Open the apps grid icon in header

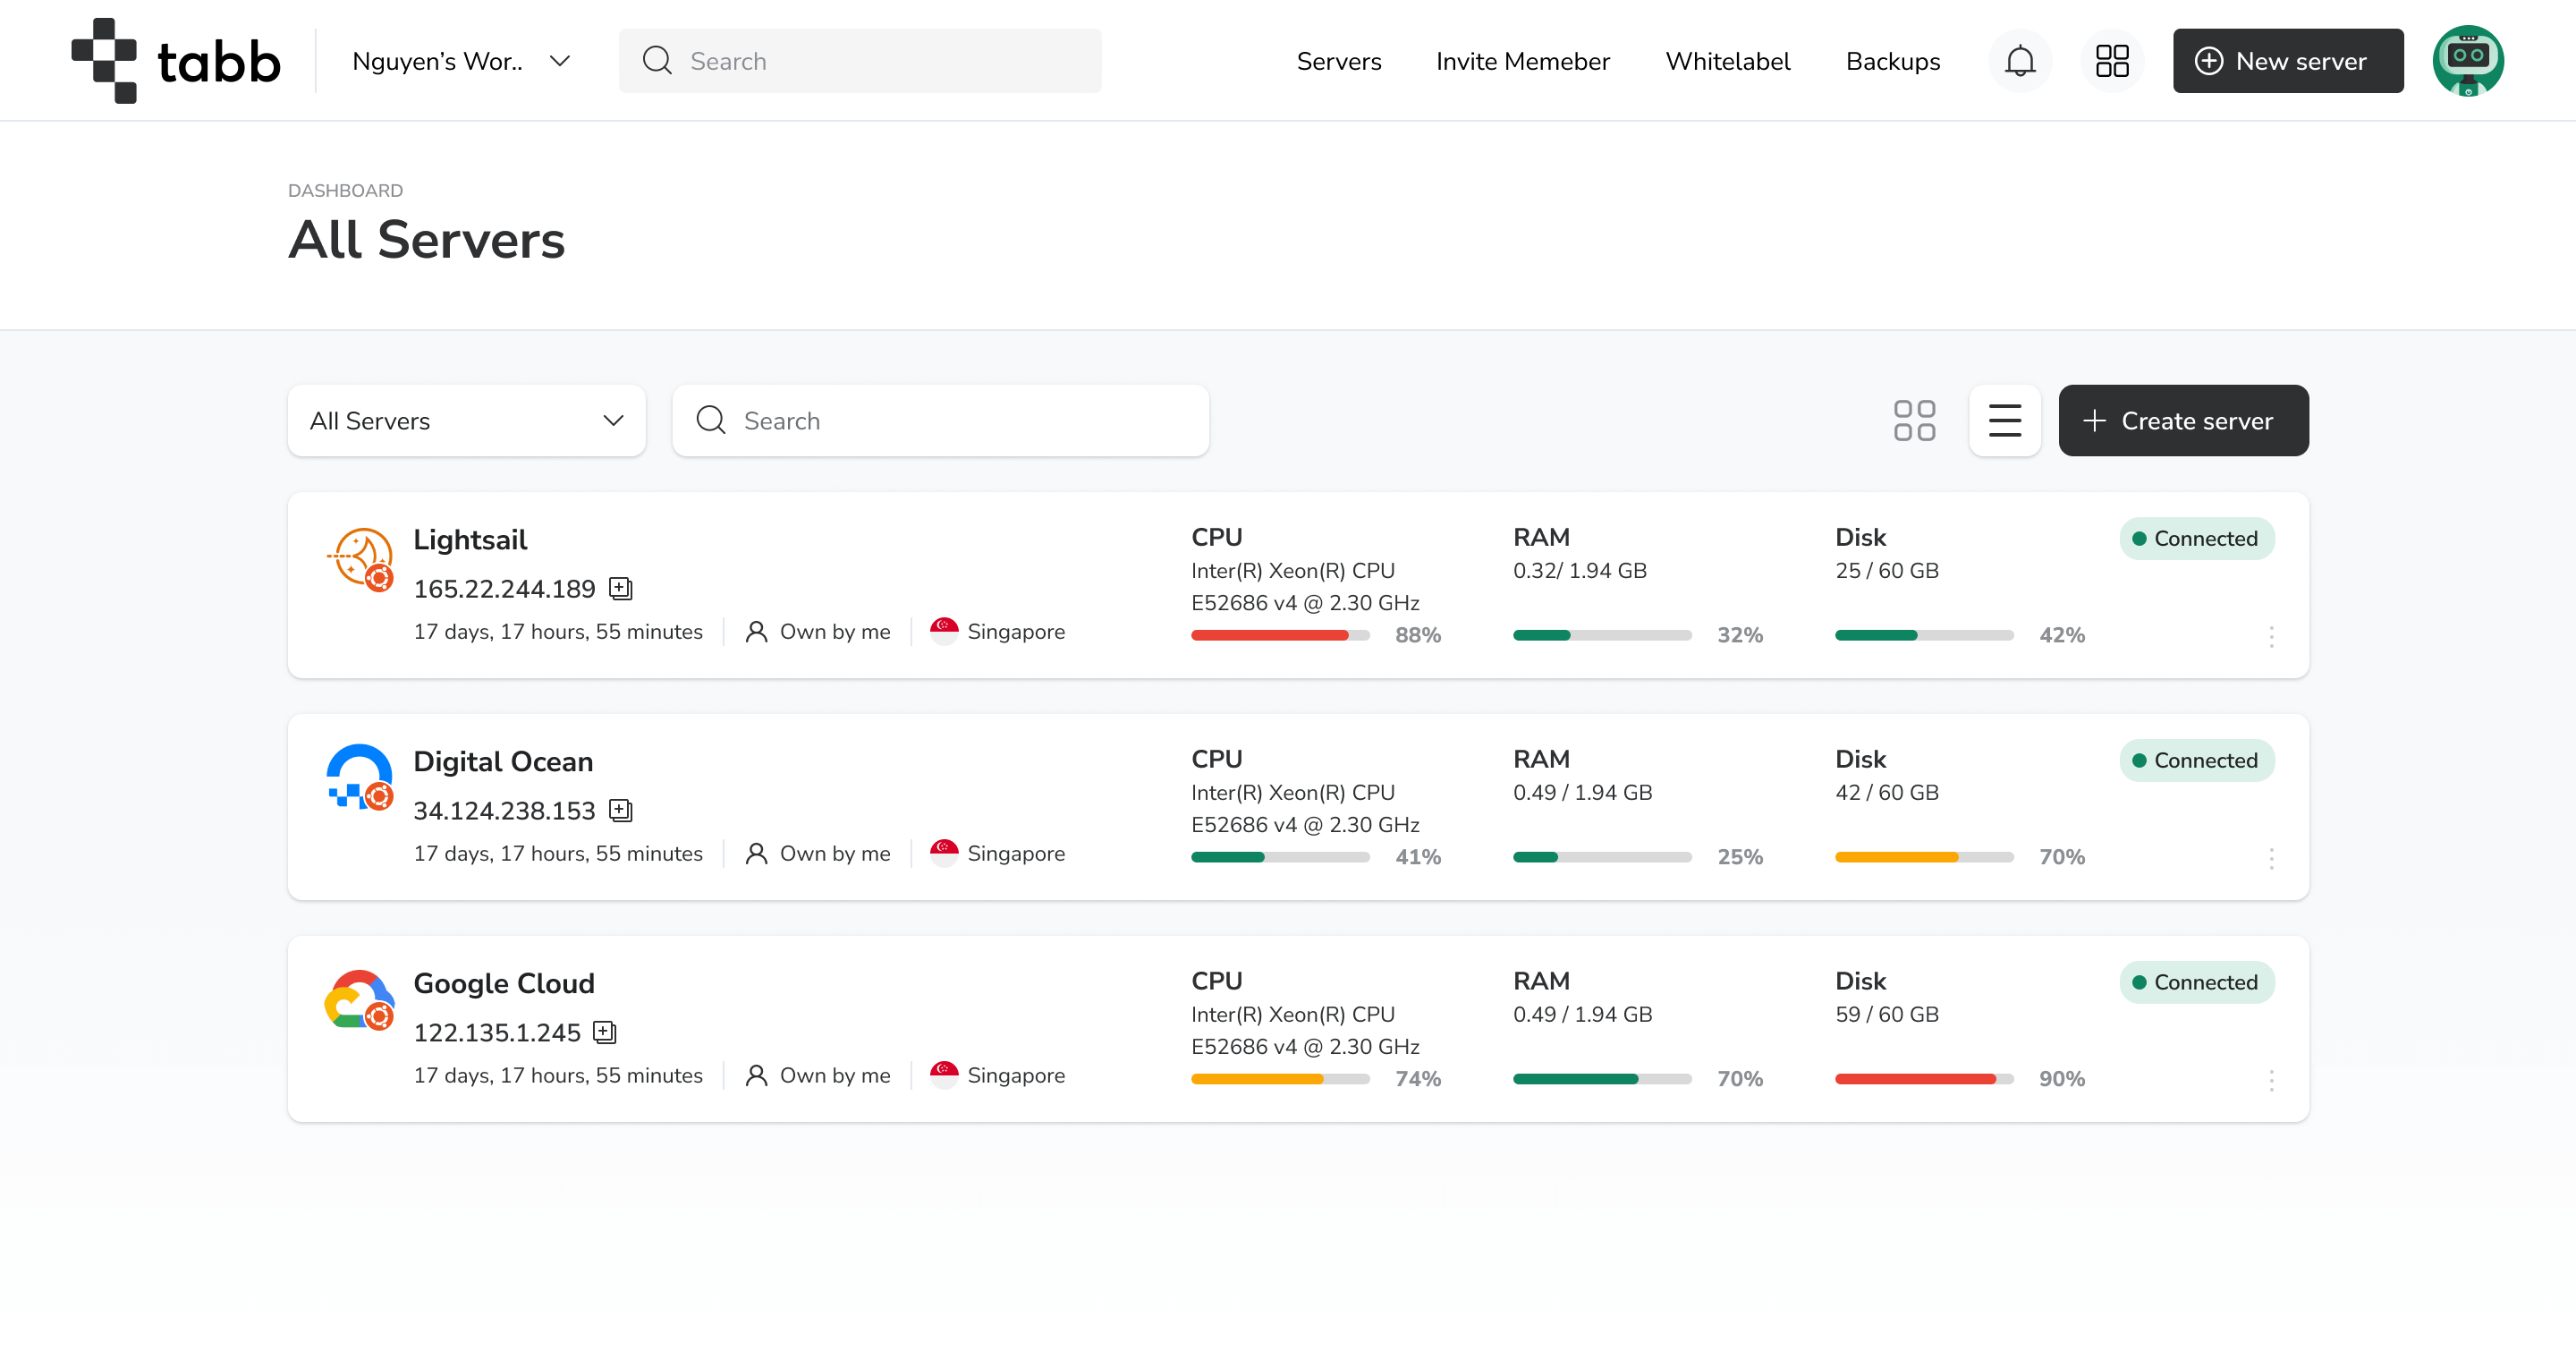2112,61
